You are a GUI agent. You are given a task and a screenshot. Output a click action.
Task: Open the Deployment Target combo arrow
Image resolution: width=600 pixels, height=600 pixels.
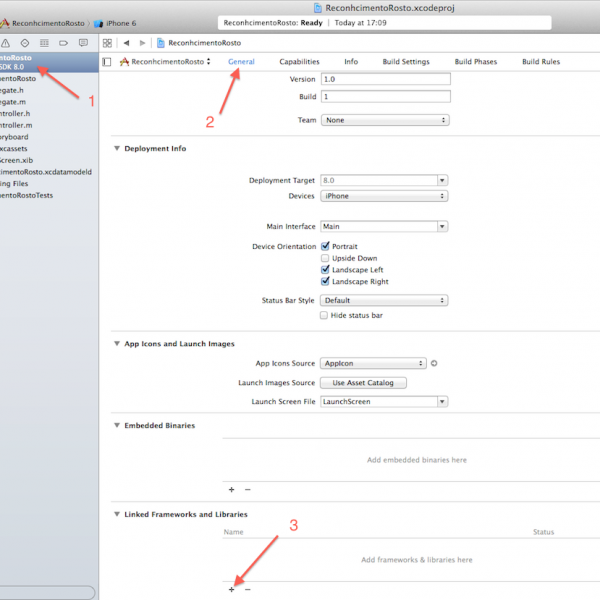coord(442,180)
